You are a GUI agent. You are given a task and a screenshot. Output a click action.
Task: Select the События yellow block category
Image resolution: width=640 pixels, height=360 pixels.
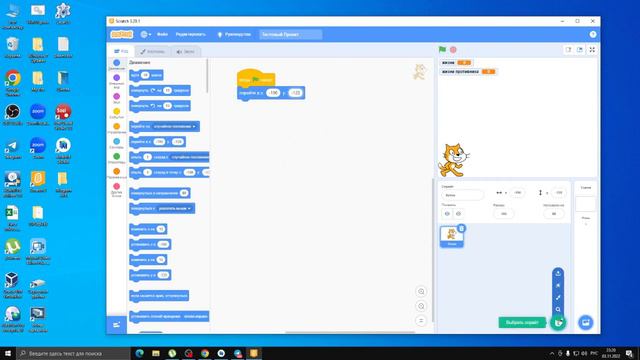117,113
